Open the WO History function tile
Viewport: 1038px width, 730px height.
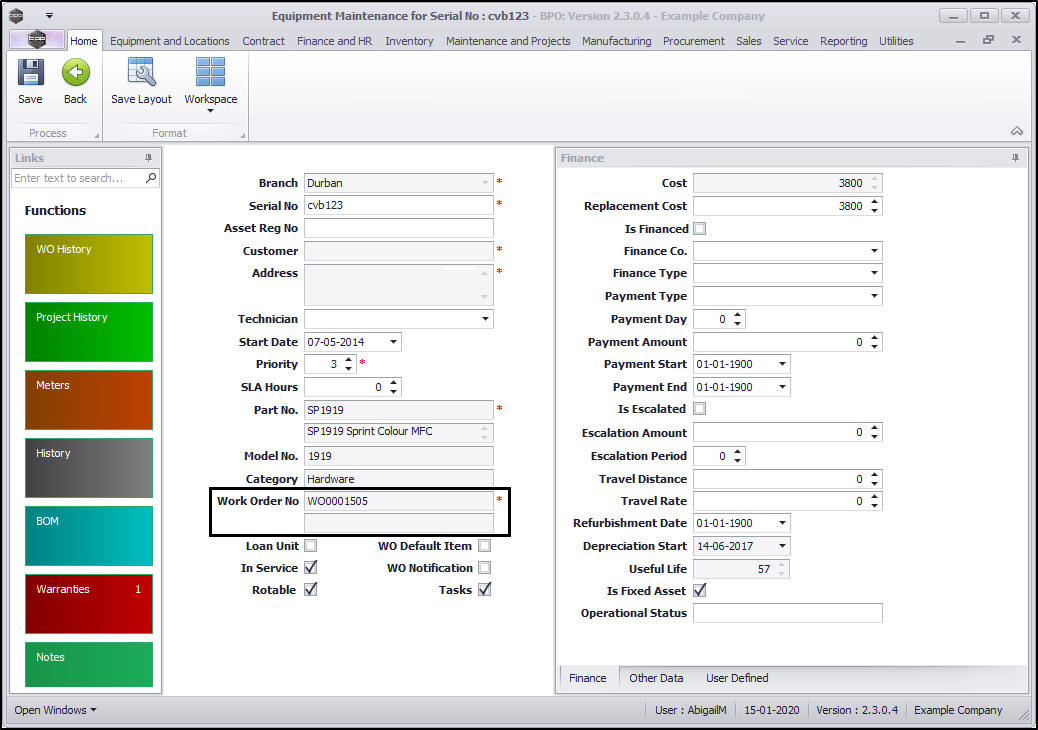(x=89, y=264)
